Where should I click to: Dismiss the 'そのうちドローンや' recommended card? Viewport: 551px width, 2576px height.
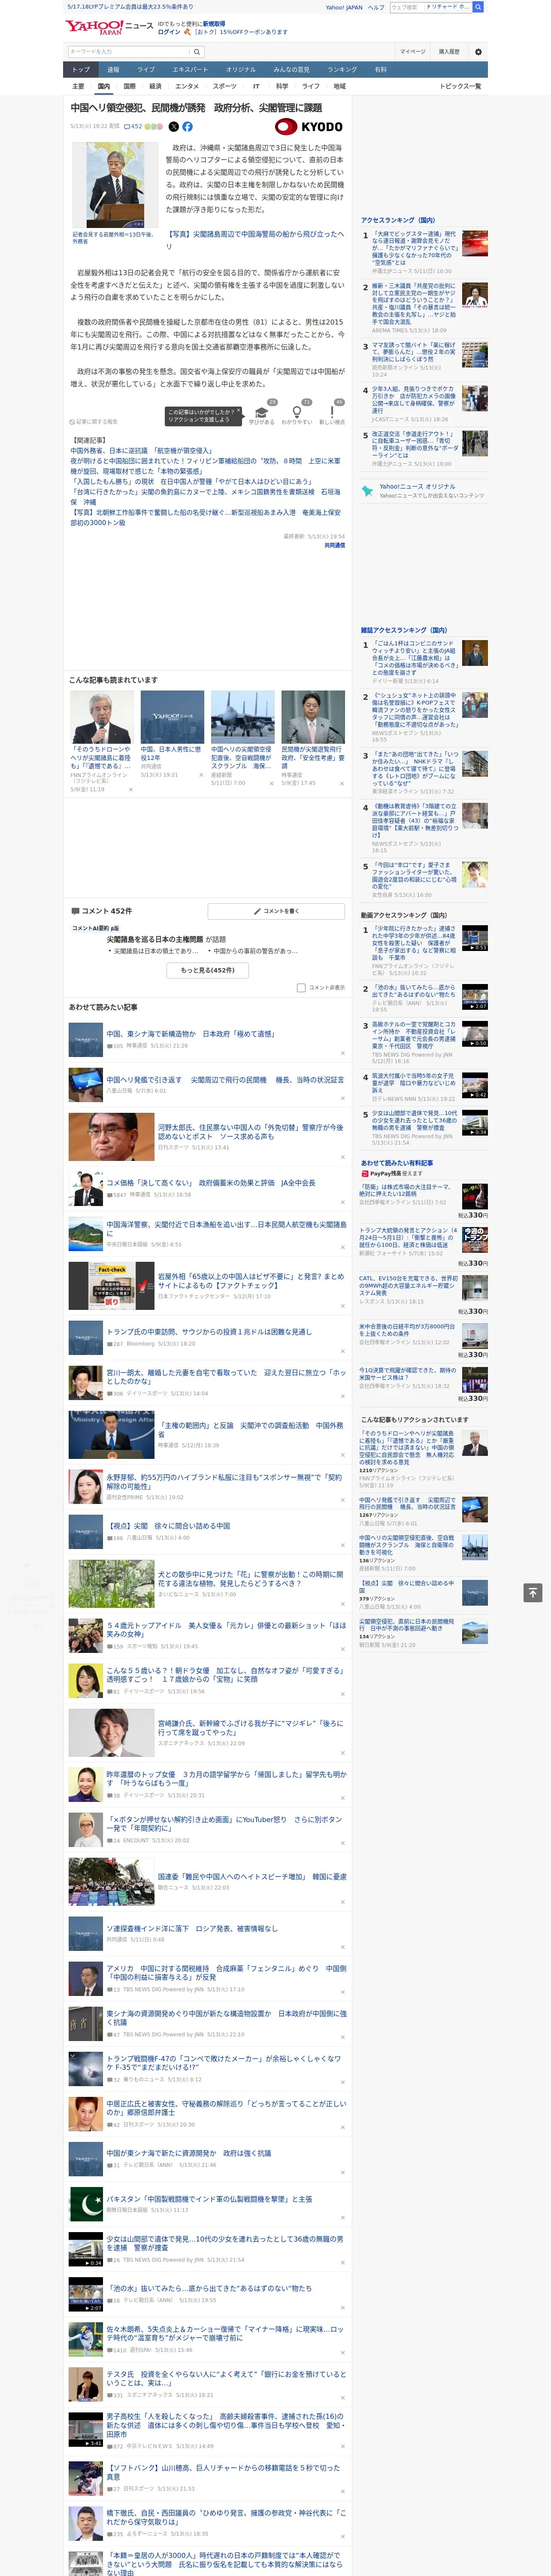point(130,789)
